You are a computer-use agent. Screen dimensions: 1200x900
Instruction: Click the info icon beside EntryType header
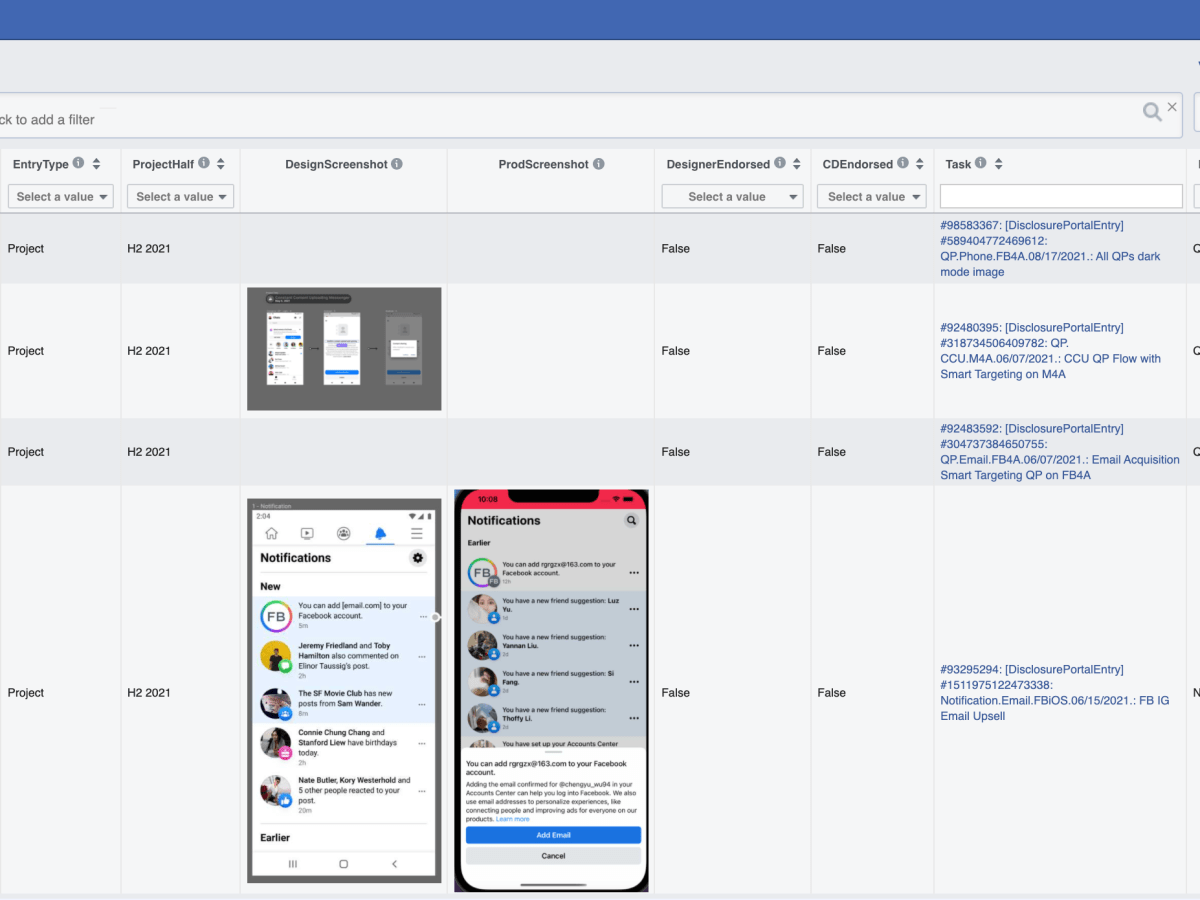click(78, 164)
